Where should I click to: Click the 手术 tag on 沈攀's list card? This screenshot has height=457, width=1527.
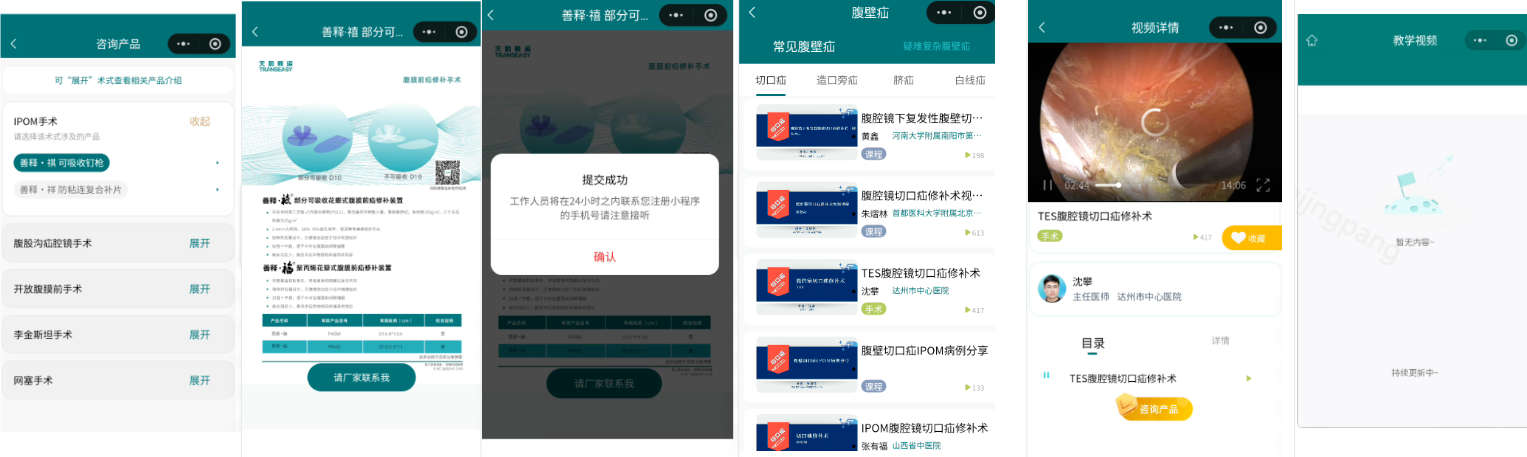click(874, 310)
